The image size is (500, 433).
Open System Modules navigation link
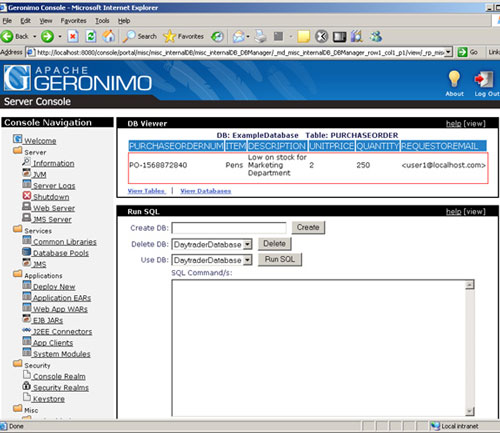coord(61,354)
